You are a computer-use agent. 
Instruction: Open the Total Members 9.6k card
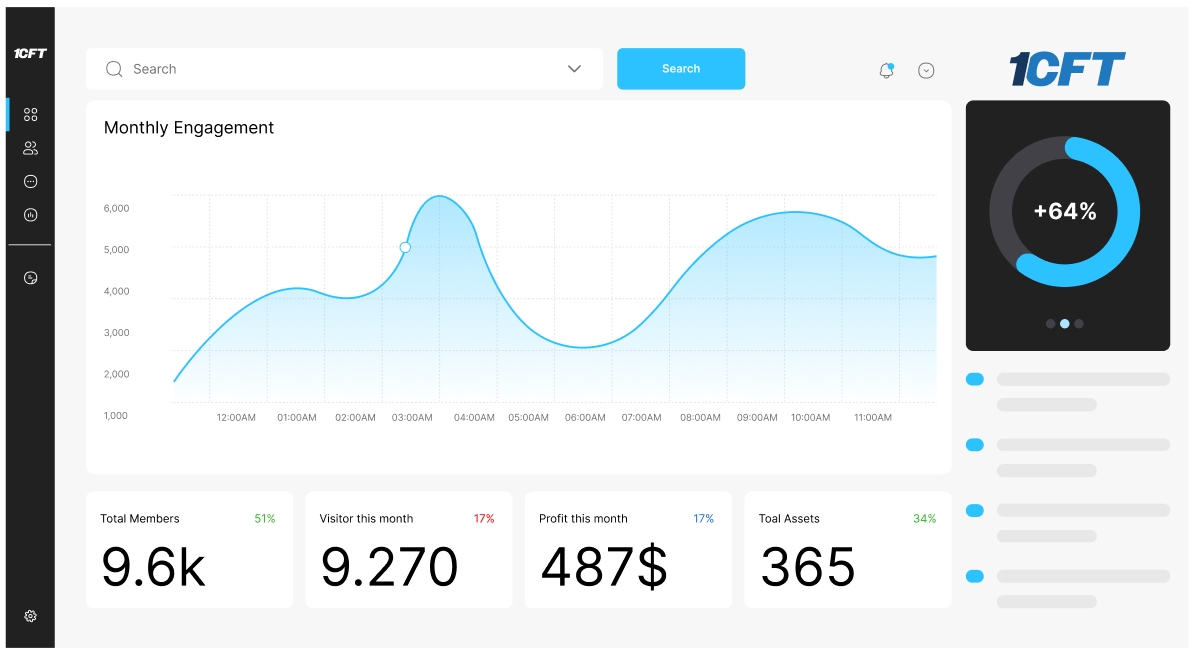(189, 549)
